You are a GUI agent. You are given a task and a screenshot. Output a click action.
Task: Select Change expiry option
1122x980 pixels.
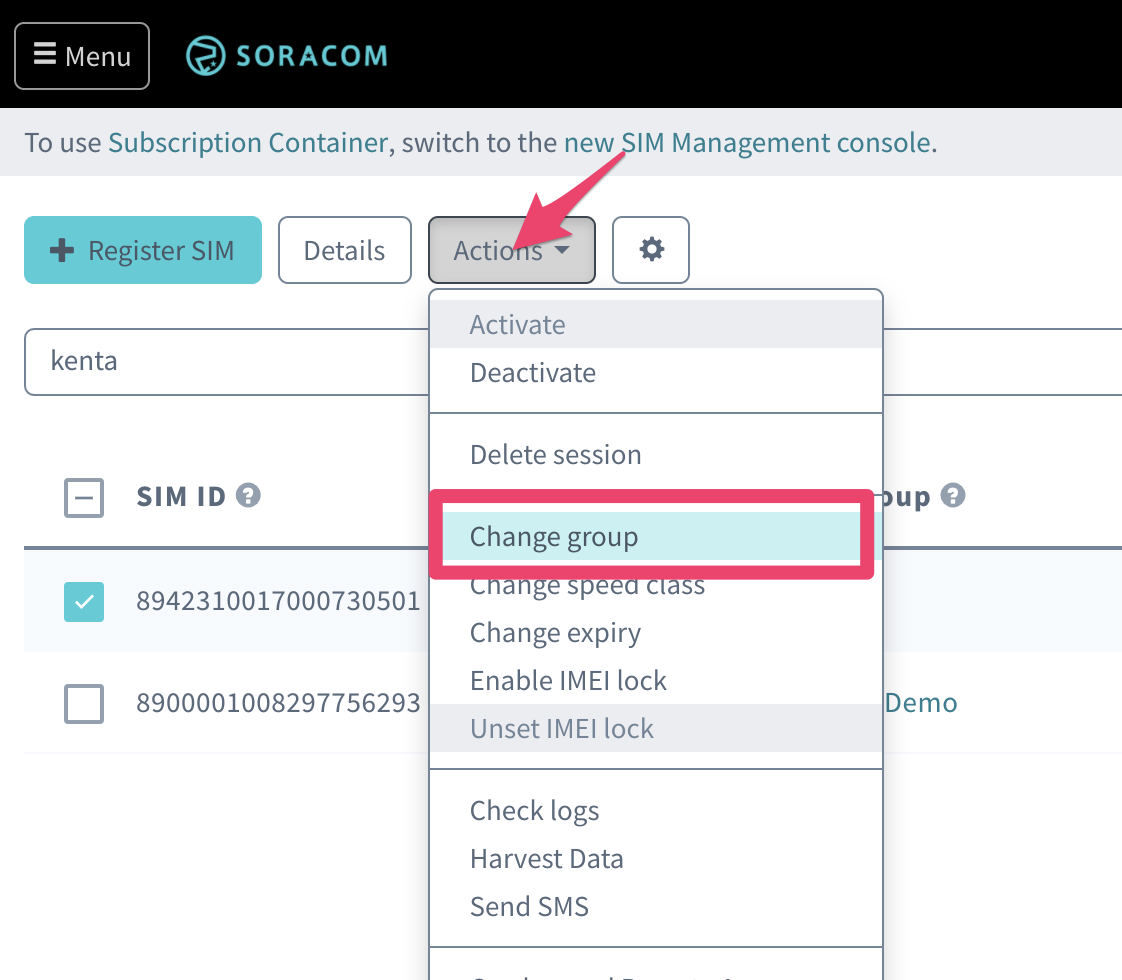(555, 633)
